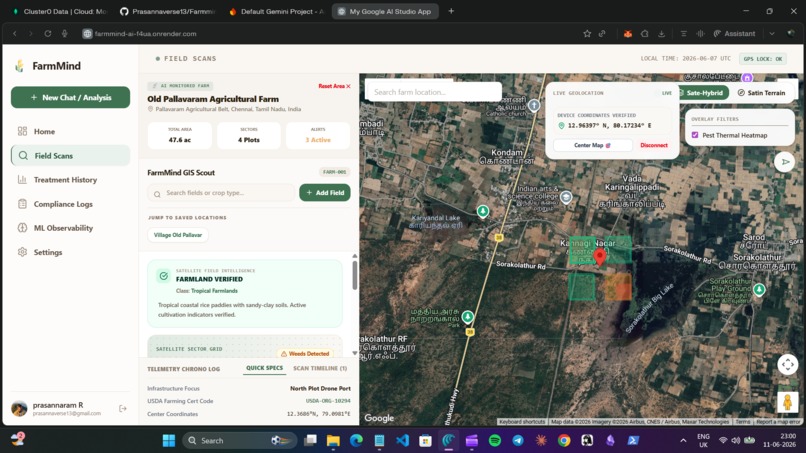Switch to Default Gemini Project browser tab
The image size is (806, 453).
coord(277,11)
